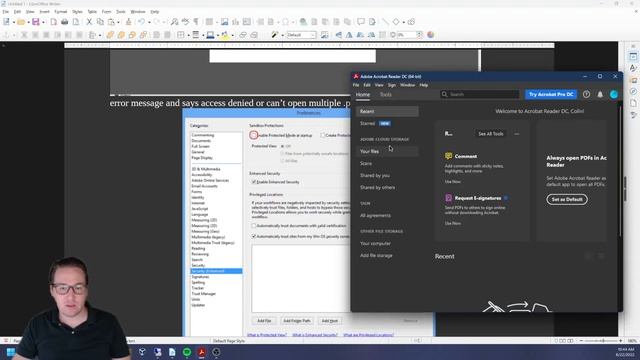Toggle the Create Protected checkbox in Preferences image
640x360 pixels.
pyautogui.click(x=322, y=135)
